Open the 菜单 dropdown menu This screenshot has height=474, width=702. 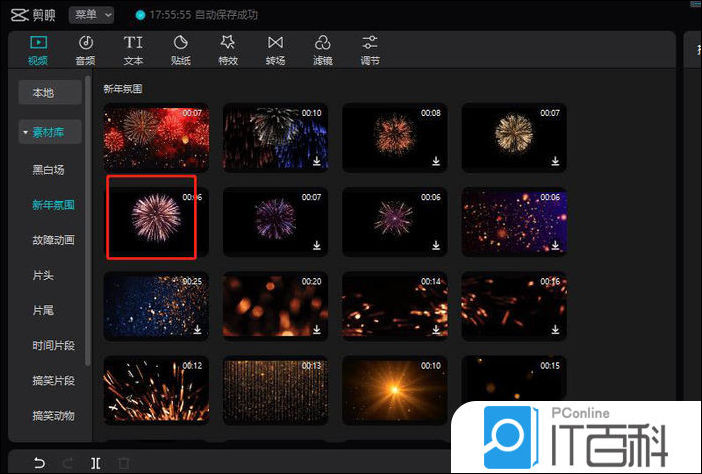(x=91, y=15)
